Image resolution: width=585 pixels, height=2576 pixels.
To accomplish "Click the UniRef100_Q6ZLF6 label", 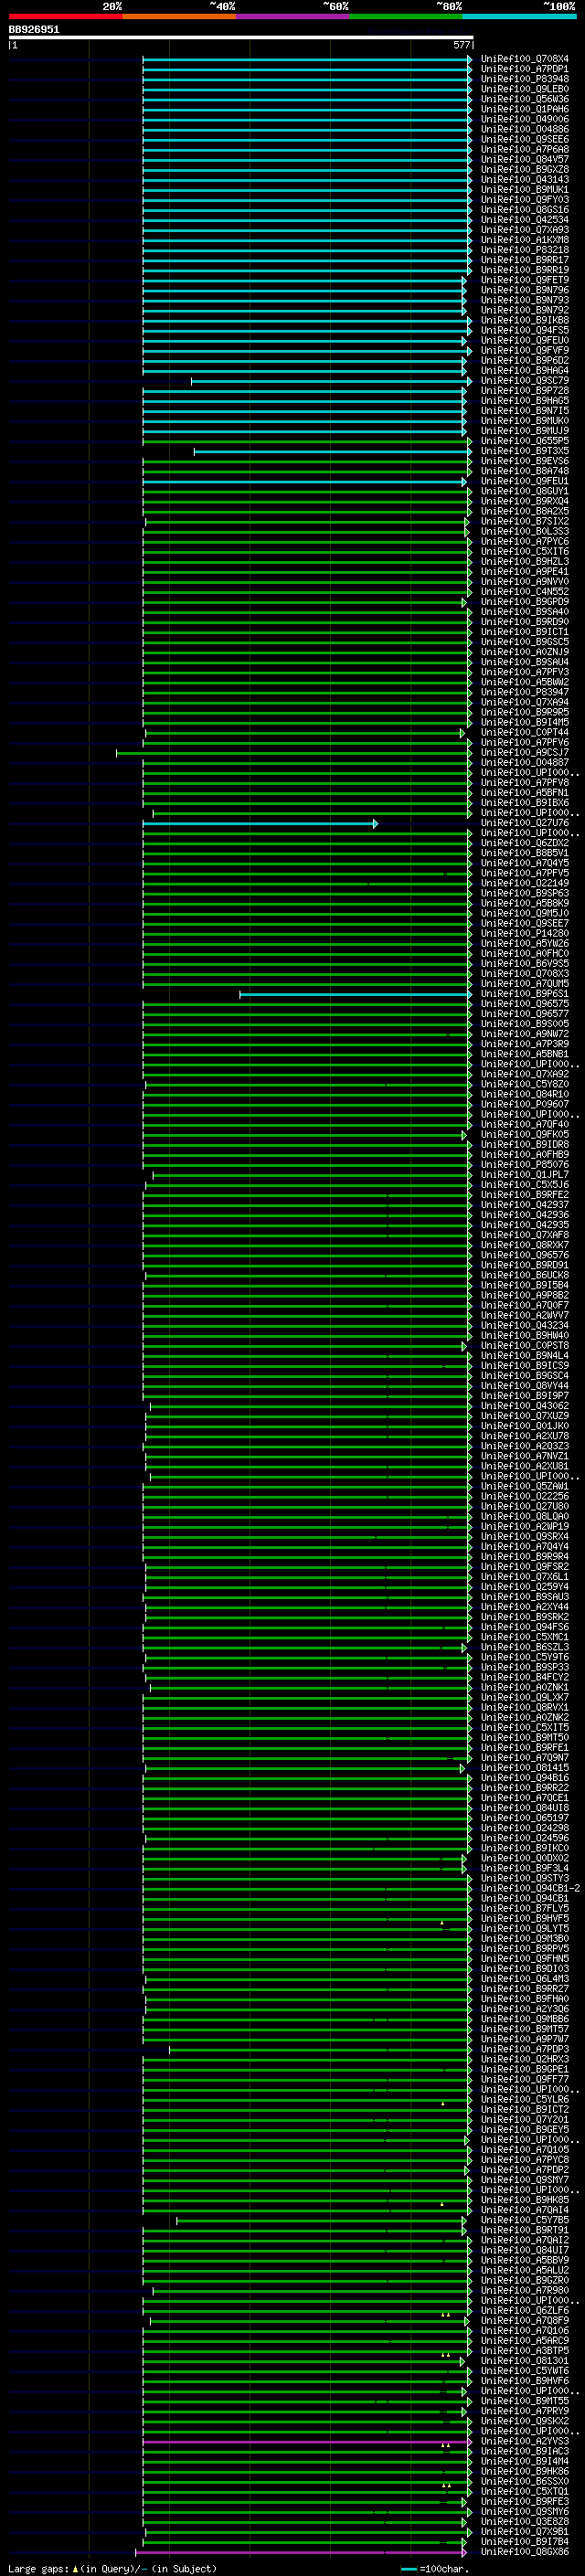I will (x=525, y=2311).
